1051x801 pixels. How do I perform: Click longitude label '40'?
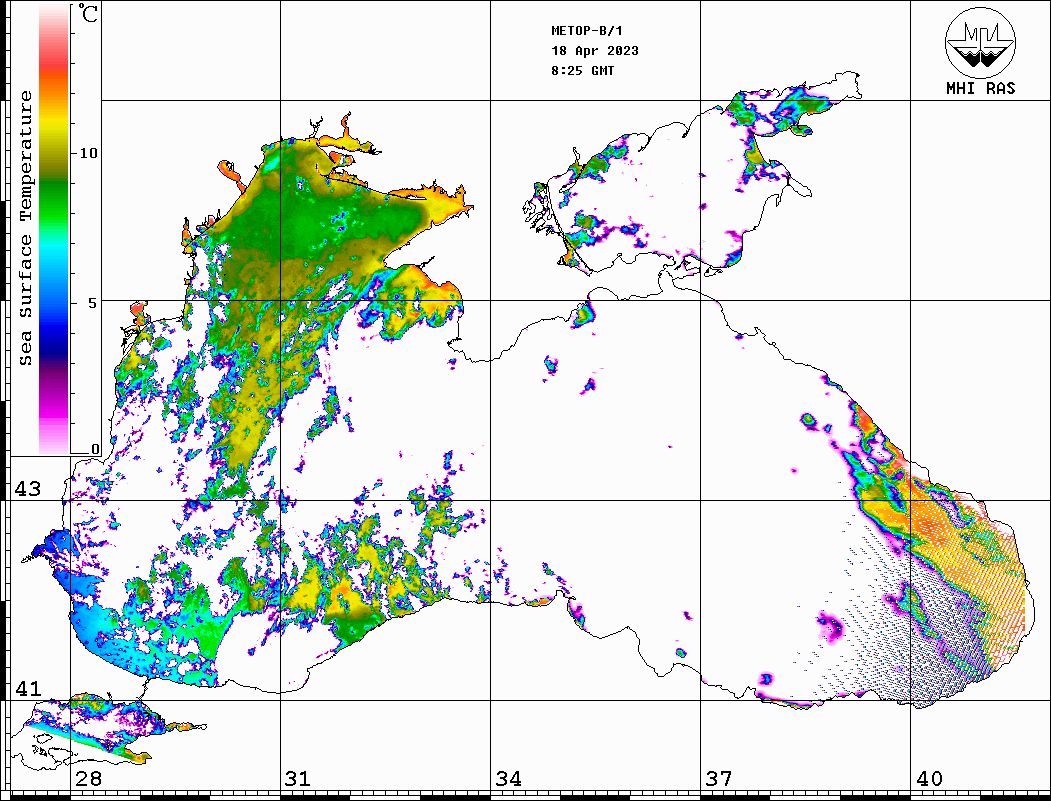(x=929, y=778)
